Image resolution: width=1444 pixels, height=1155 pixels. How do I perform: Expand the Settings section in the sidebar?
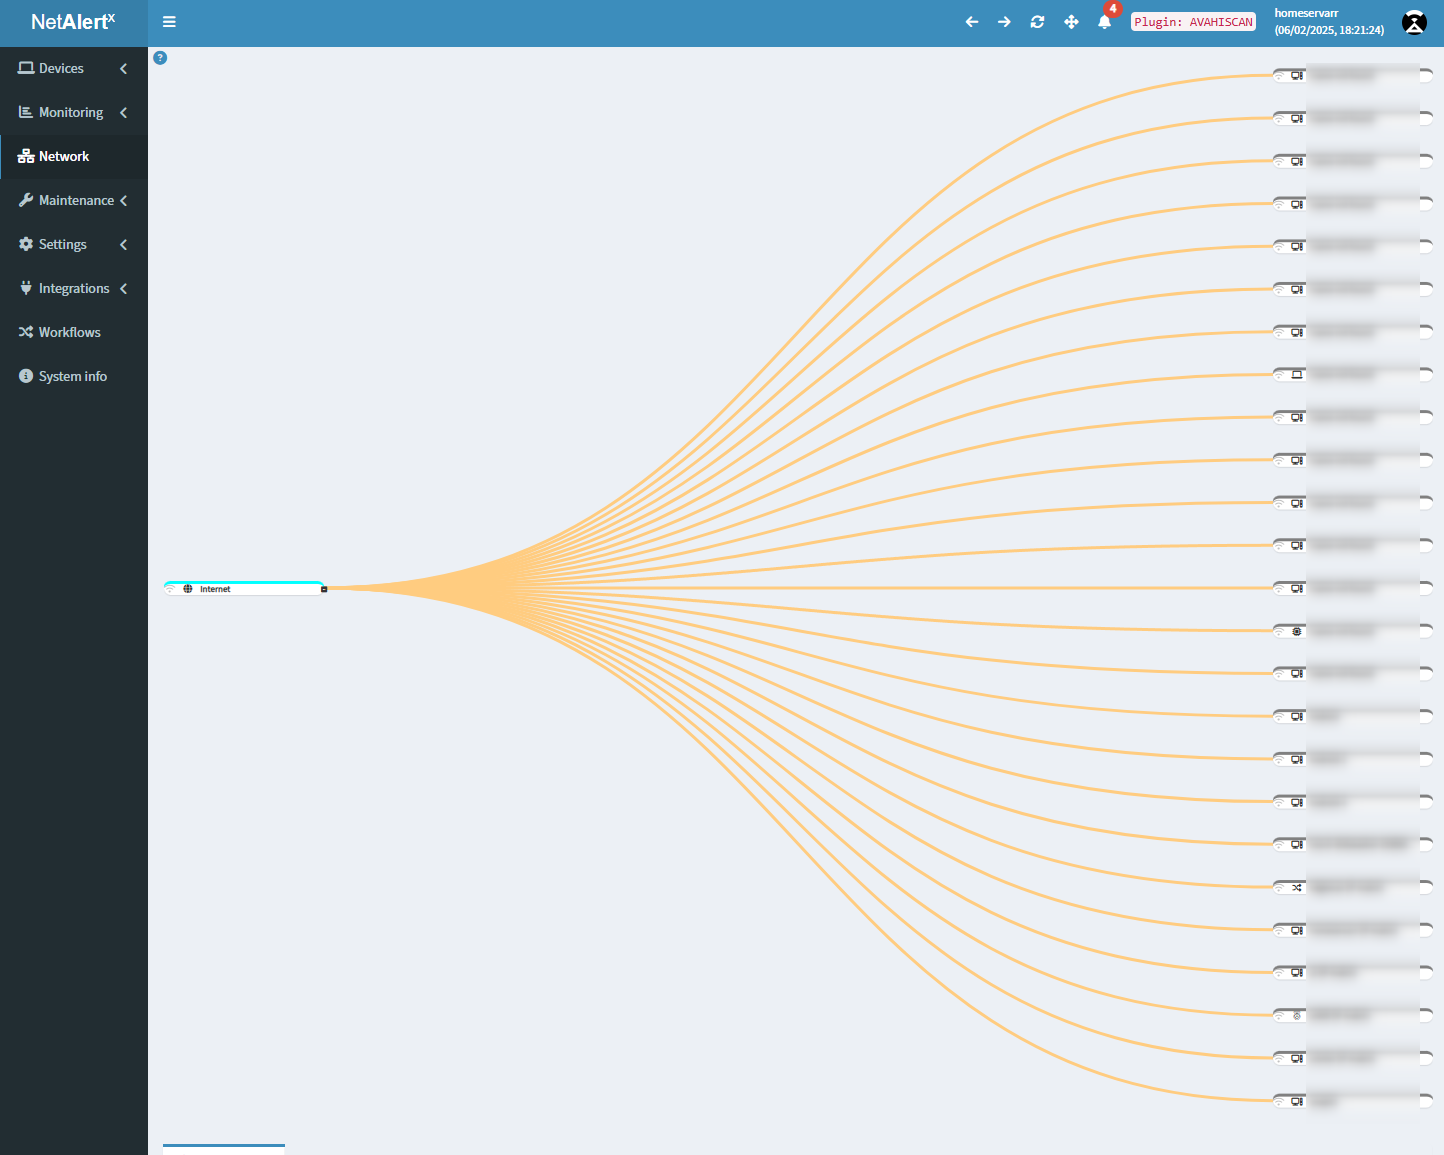pos(62,244)
